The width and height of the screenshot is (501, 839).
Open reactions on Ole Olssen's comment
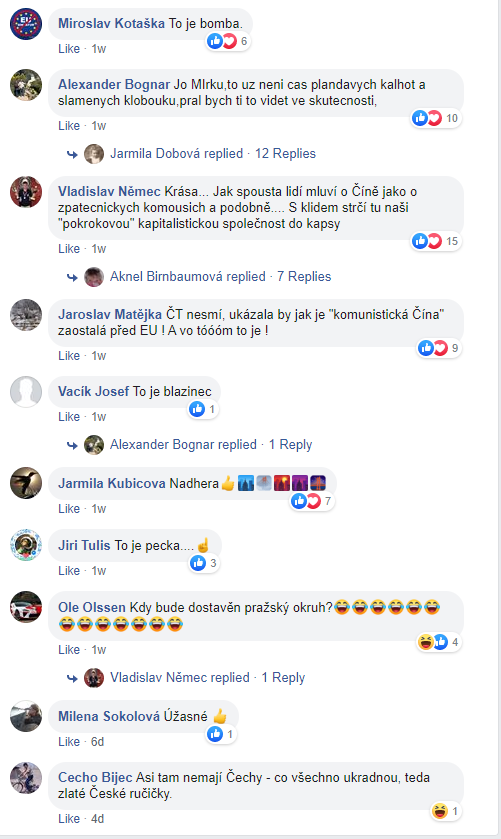(439, 642)
